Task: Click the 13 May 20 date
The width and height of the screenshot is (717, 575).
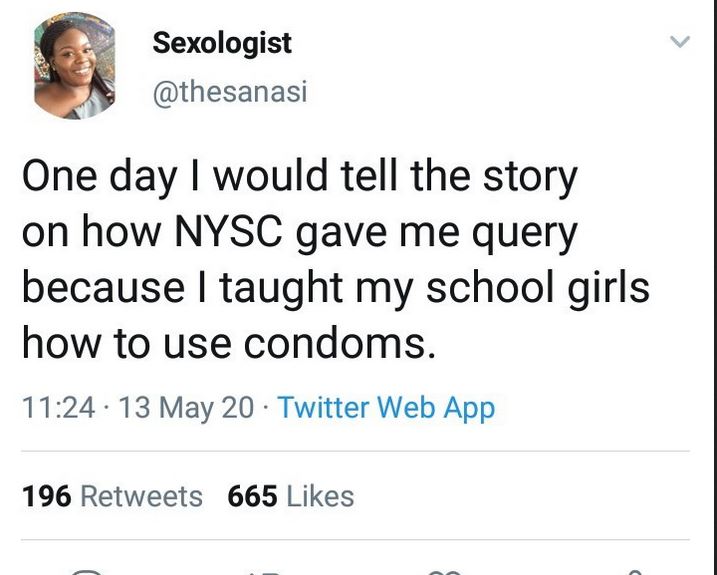Action: pos(188,408)
